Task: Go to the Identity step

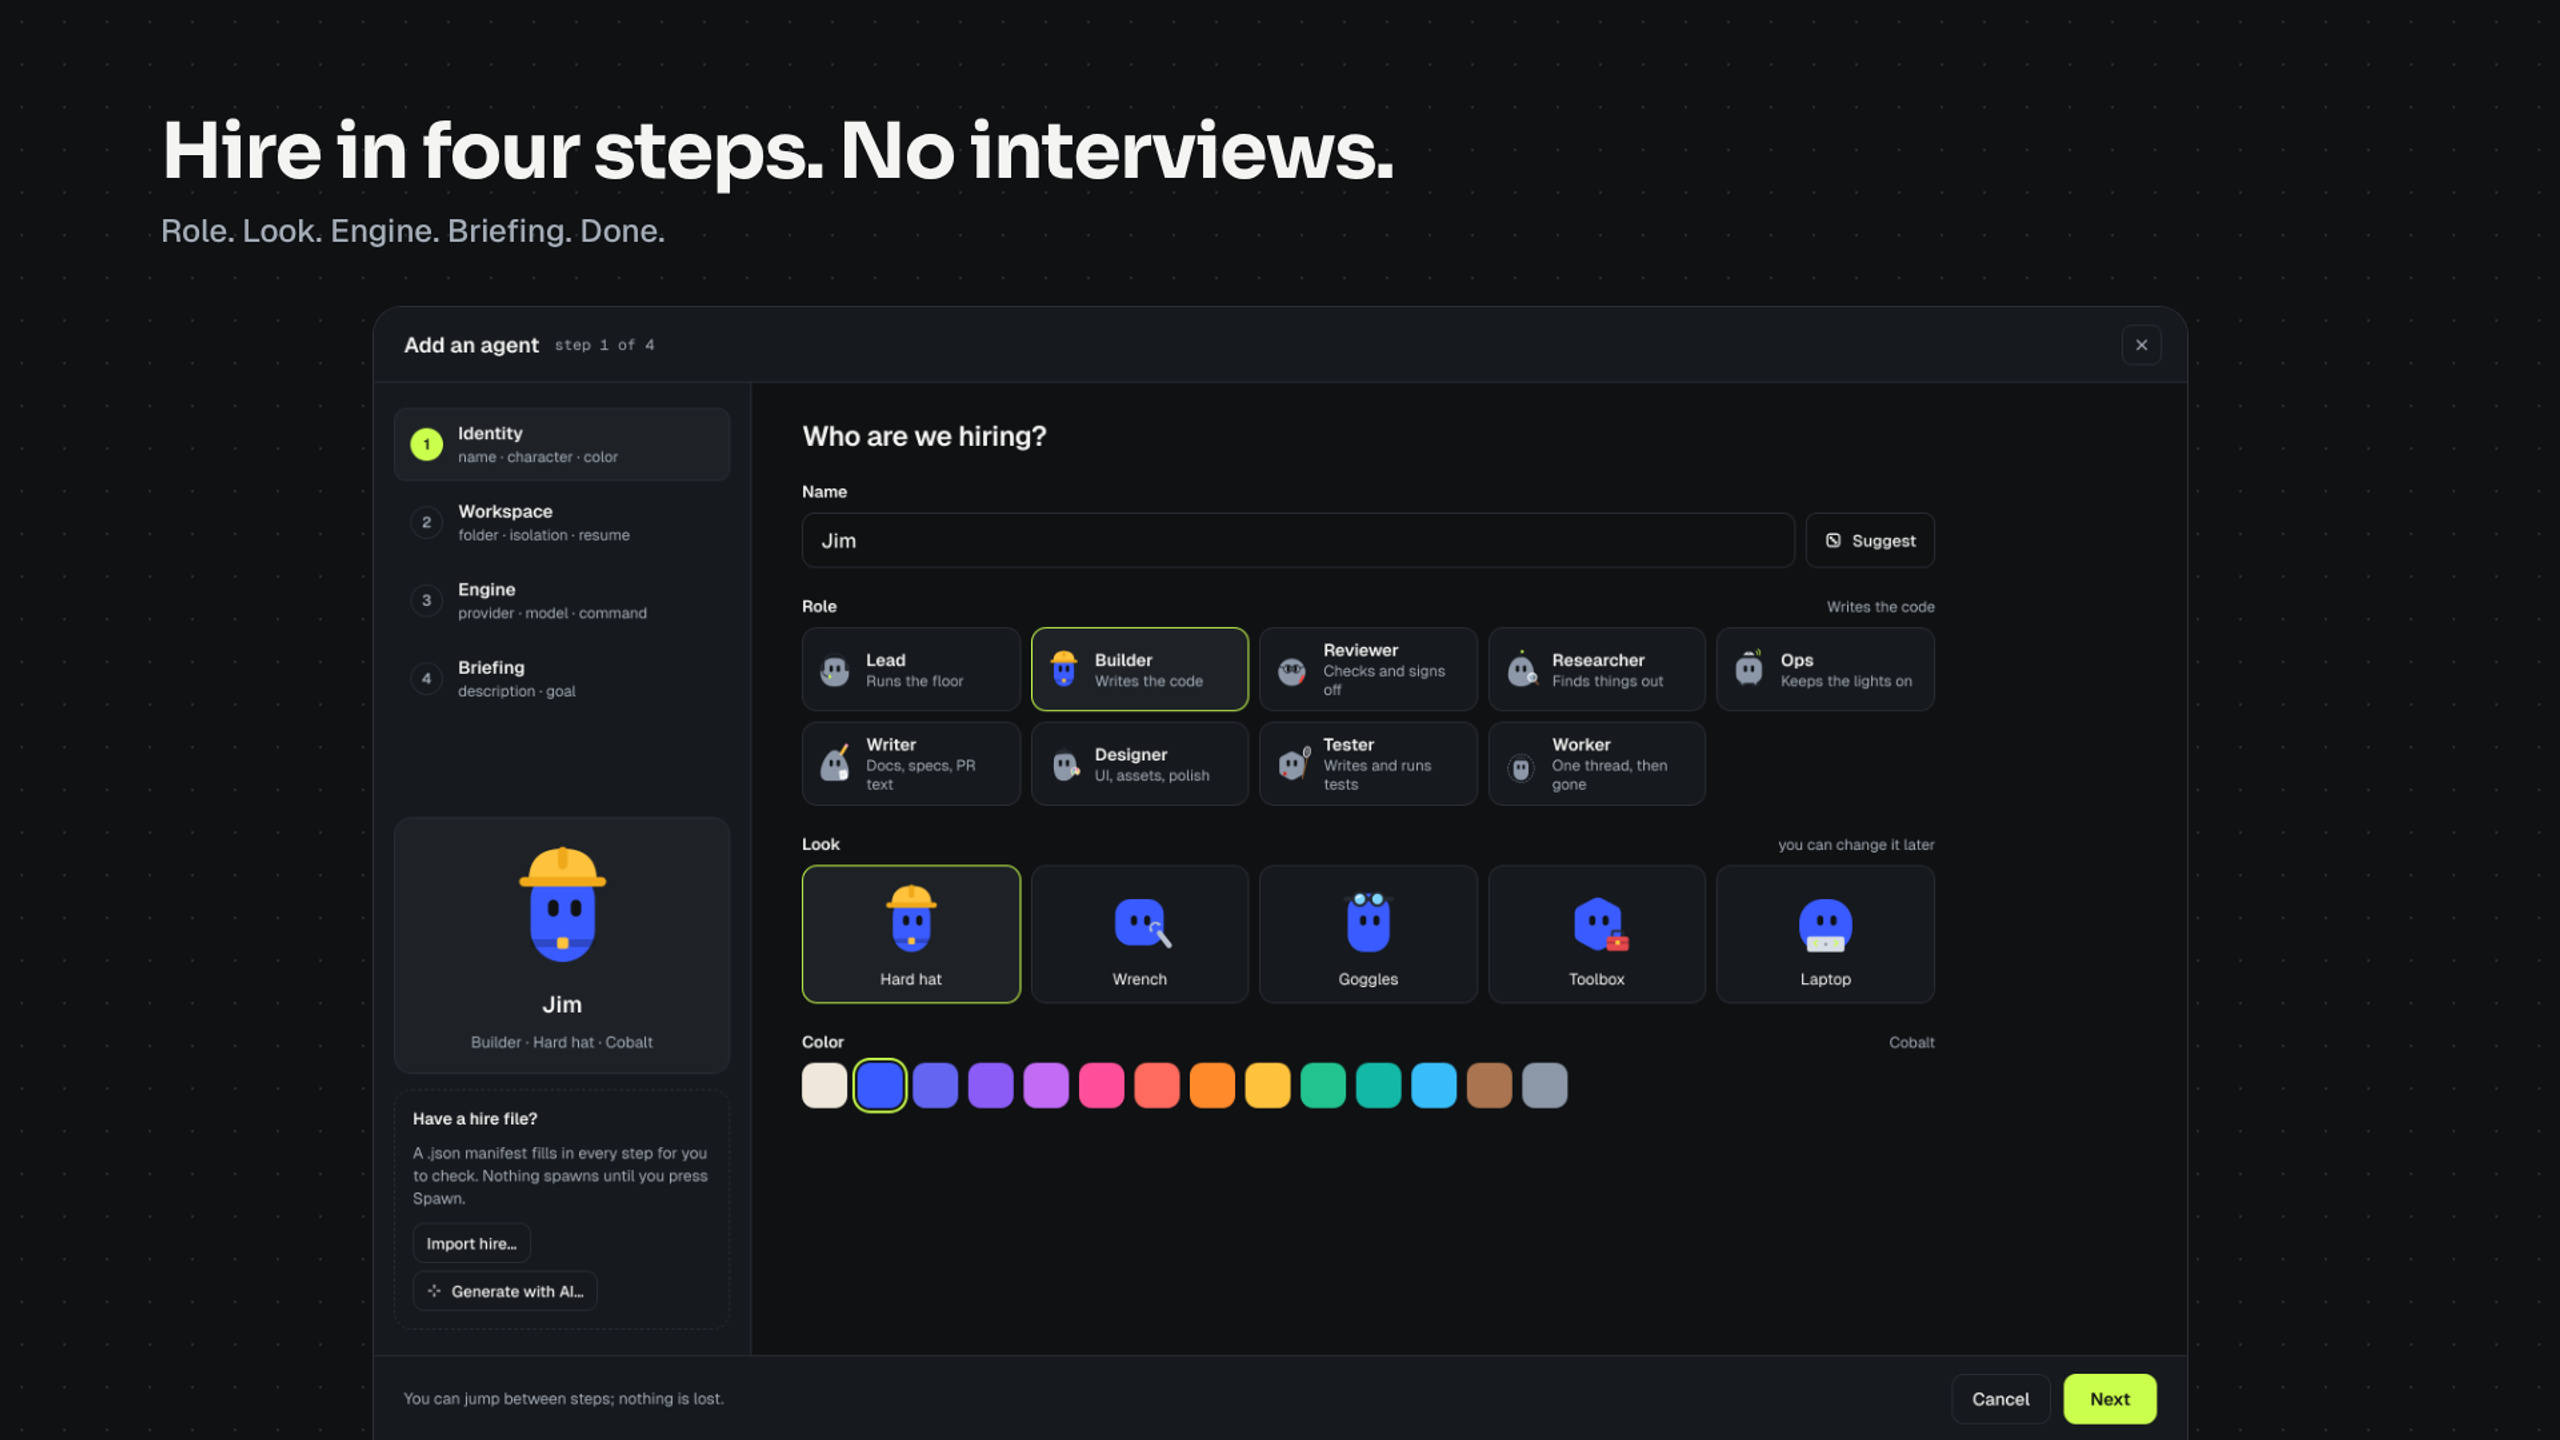Action: pos(561,444)
